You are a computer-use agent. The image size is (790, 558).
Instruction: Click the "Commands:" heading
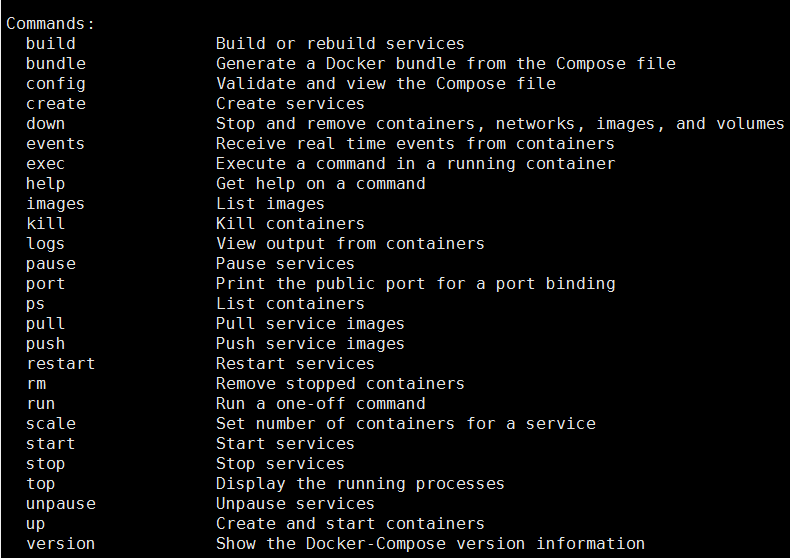[x=50, y=24]
